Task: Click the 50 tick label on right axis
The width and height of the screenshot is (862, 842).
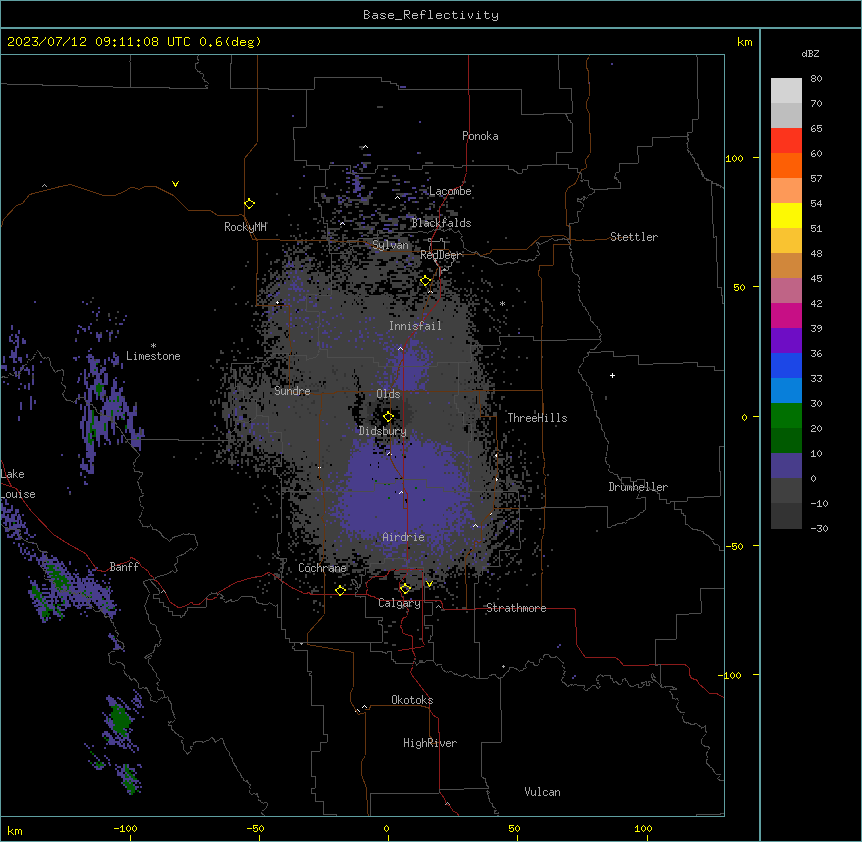Action: point(739,287)
